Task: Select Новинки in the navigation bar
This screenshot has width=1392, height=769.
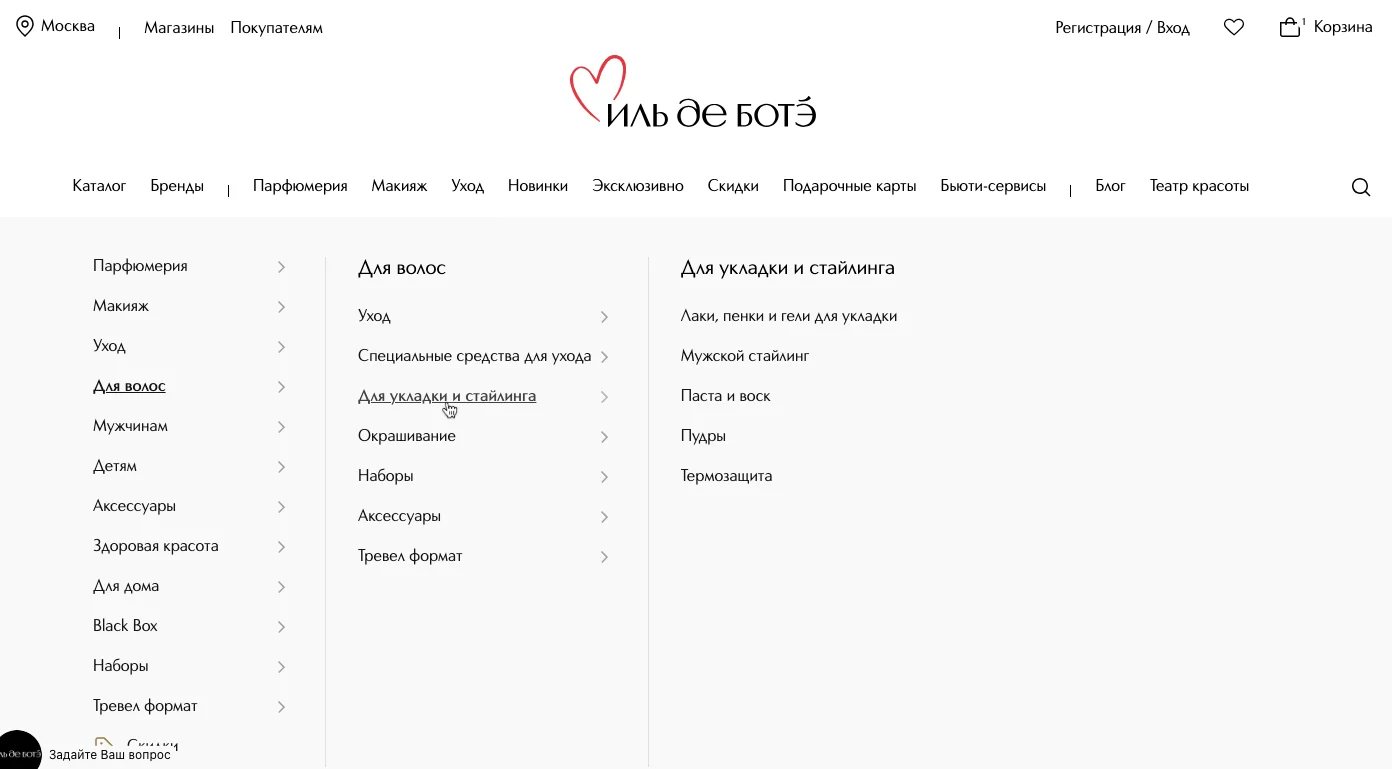Action: (x=537, y=186)
